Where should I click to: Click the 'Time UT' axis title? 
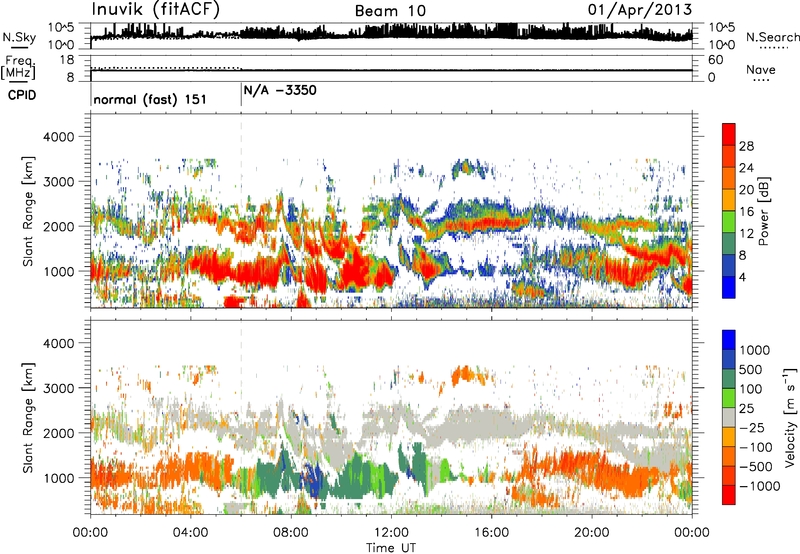391,547
